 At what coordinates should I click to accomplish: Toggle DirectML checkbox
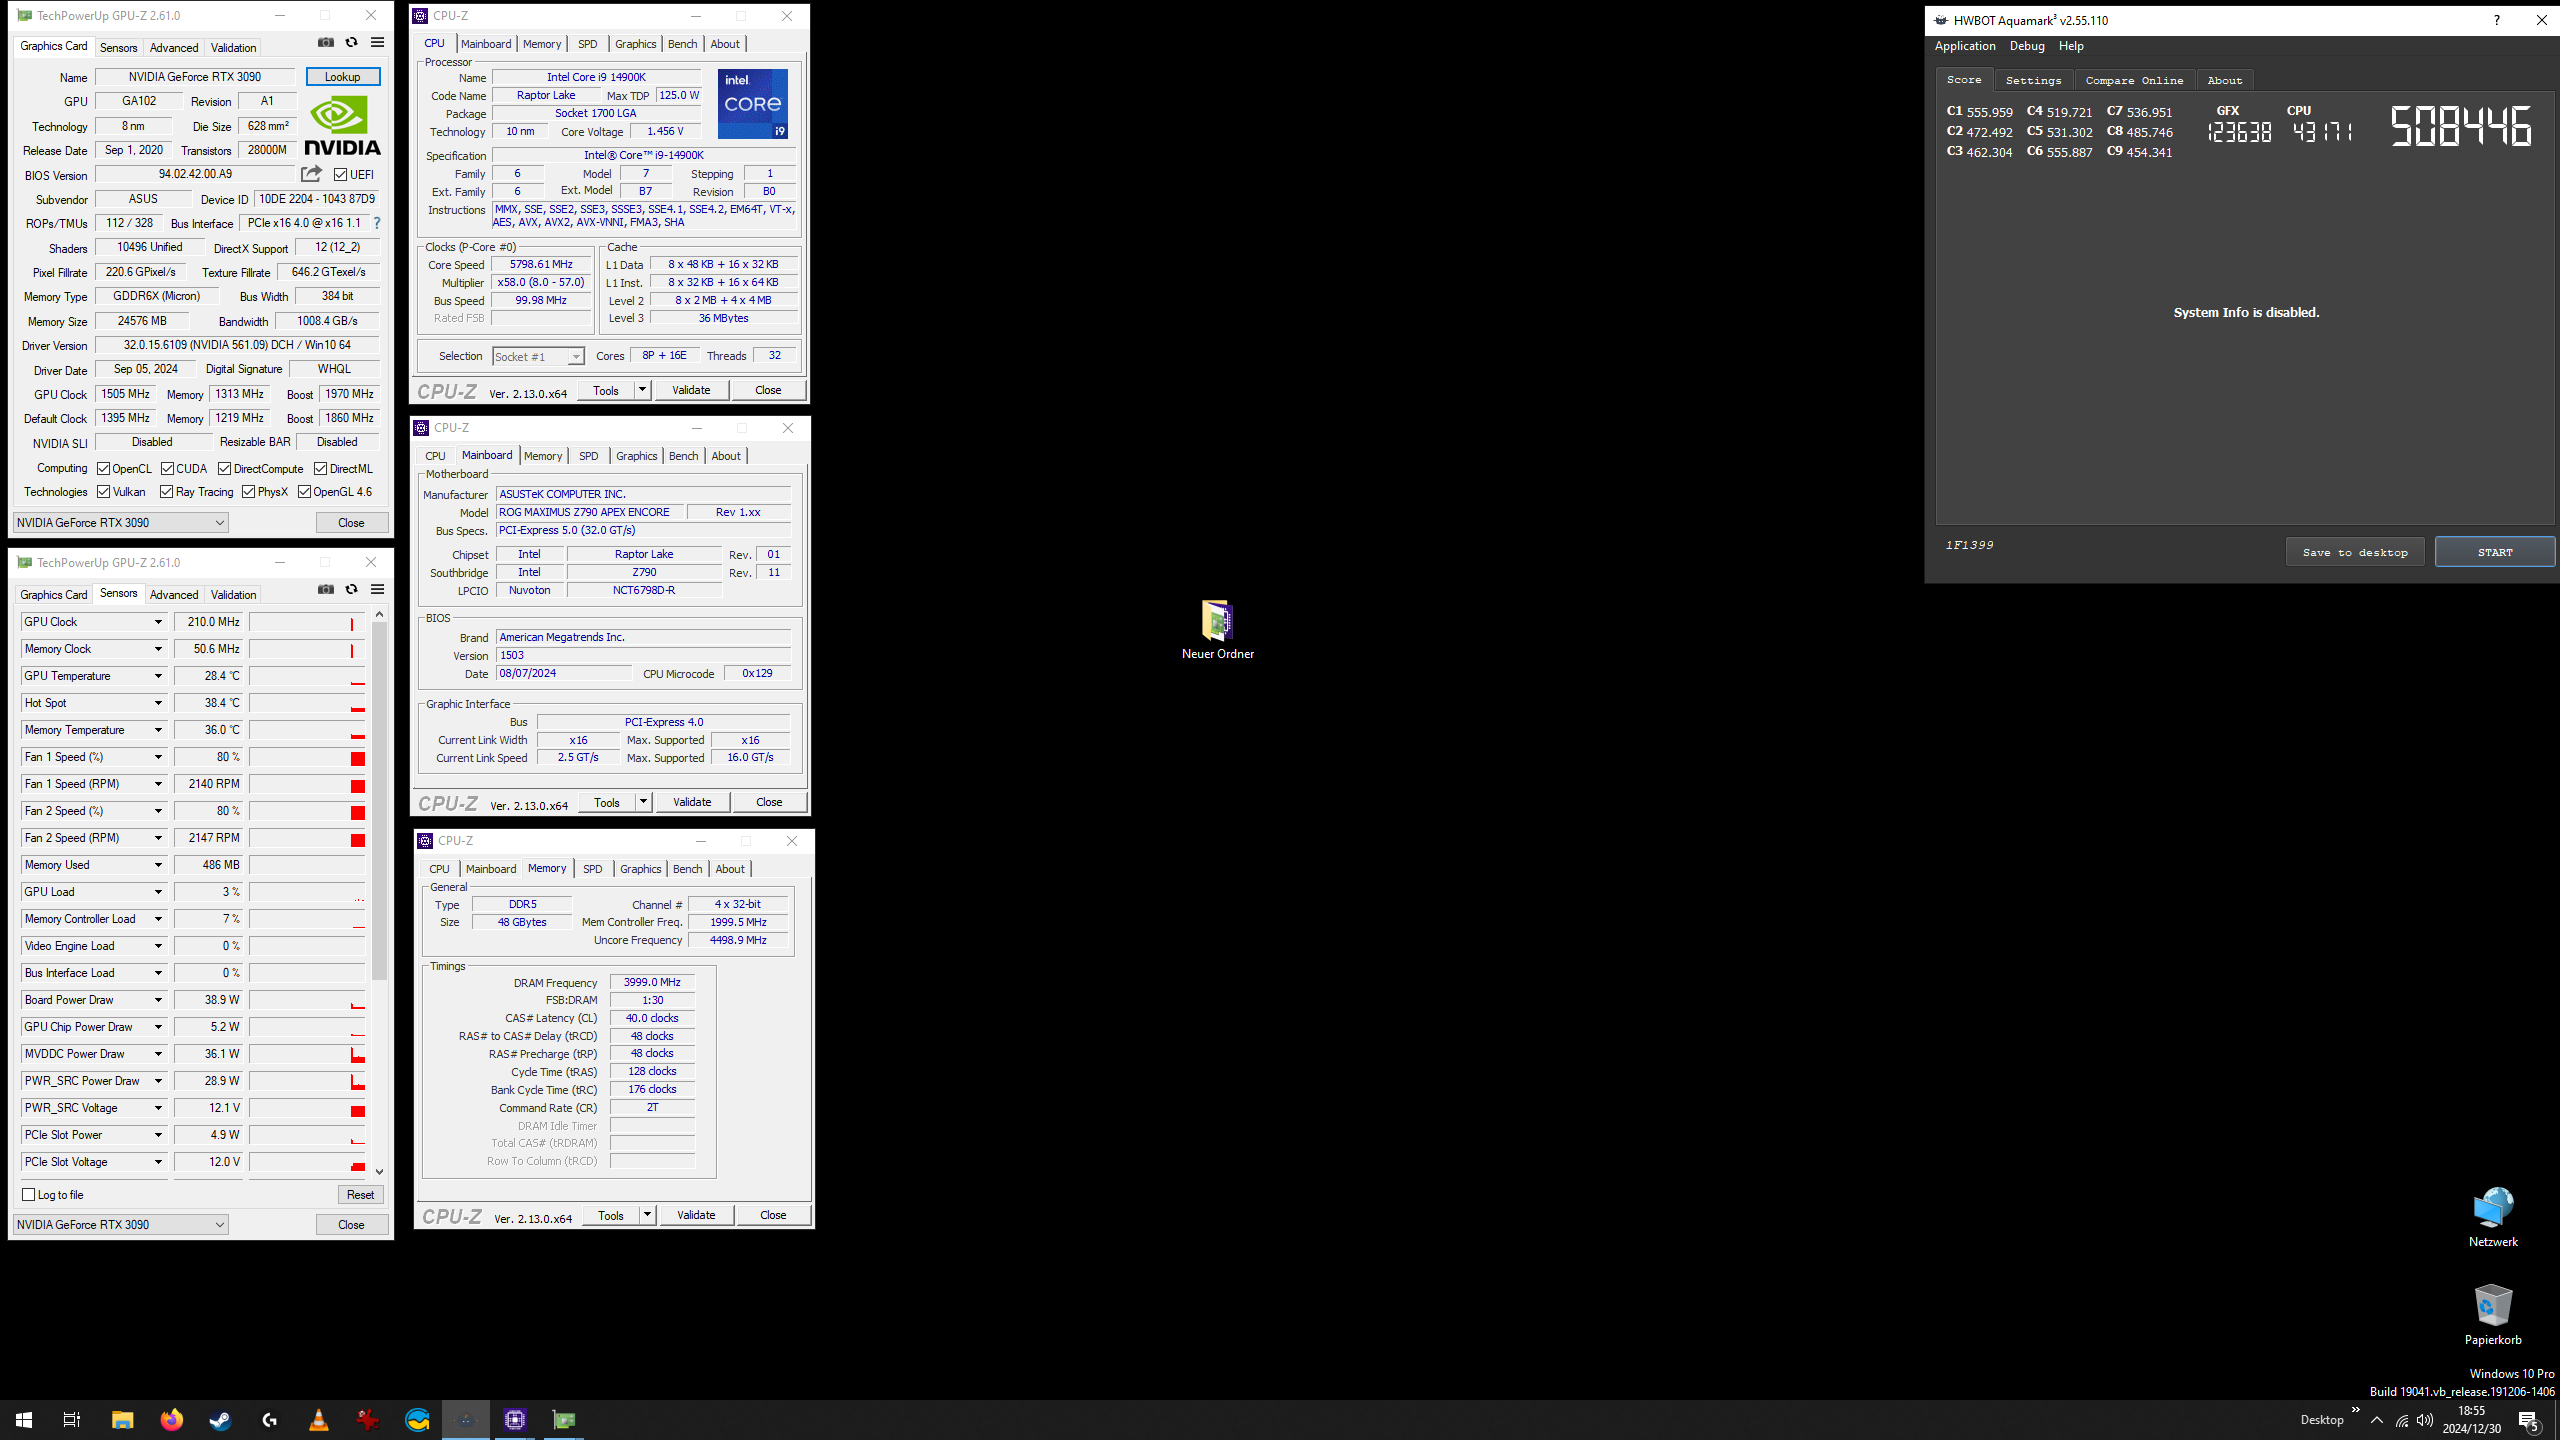pos(320,468)
